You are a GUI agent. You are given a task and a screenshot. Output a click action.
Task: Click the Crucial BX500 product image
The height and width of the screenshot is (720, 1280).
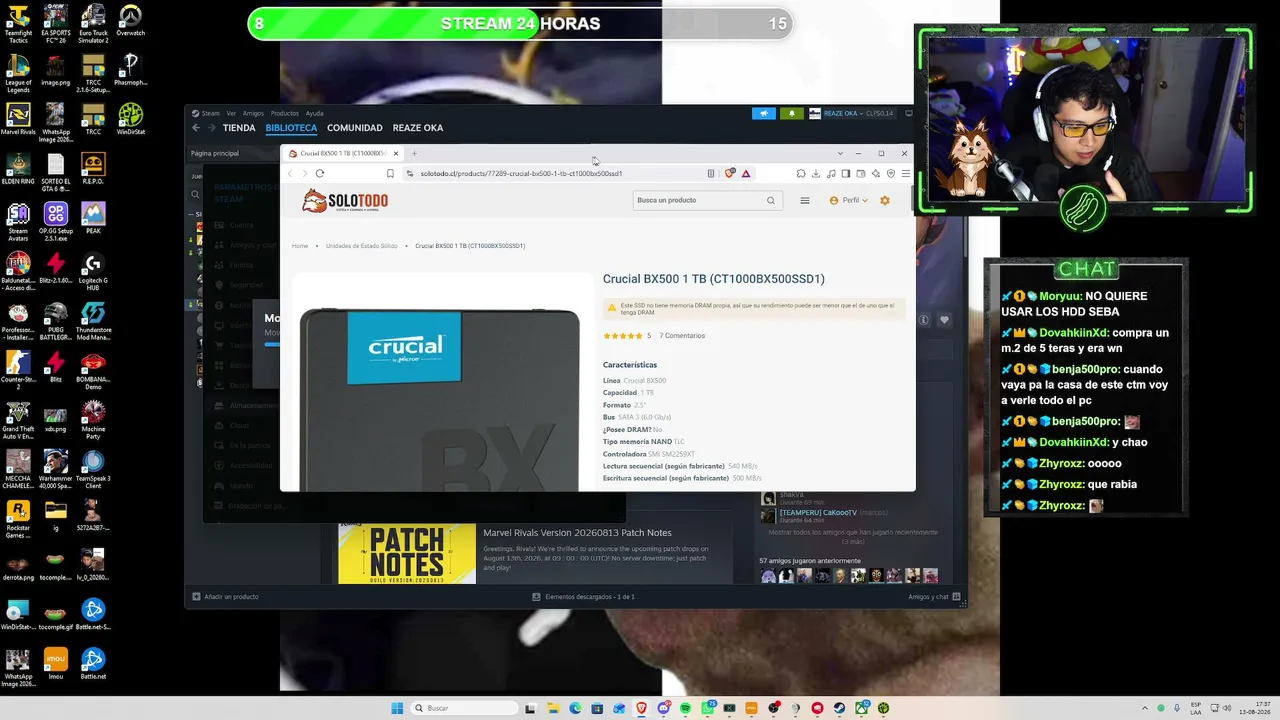pyautogui.click(x=439, y=398)
